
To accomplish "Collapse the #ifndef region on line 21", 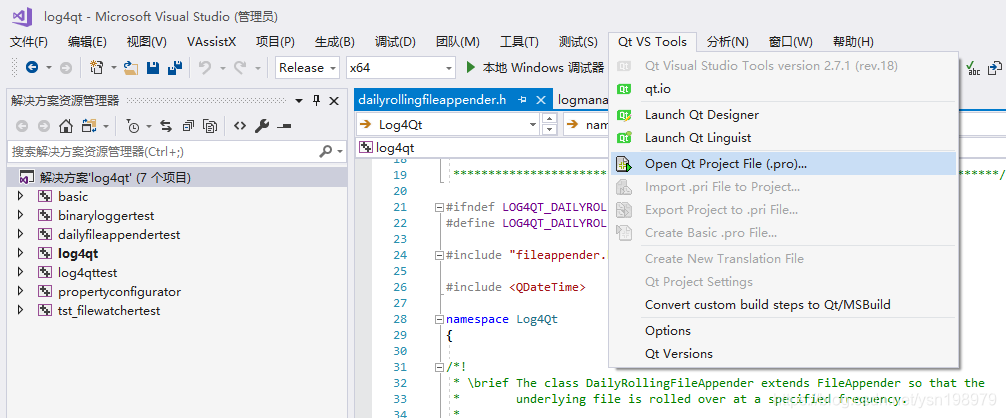I will click(x=439, y=207).
